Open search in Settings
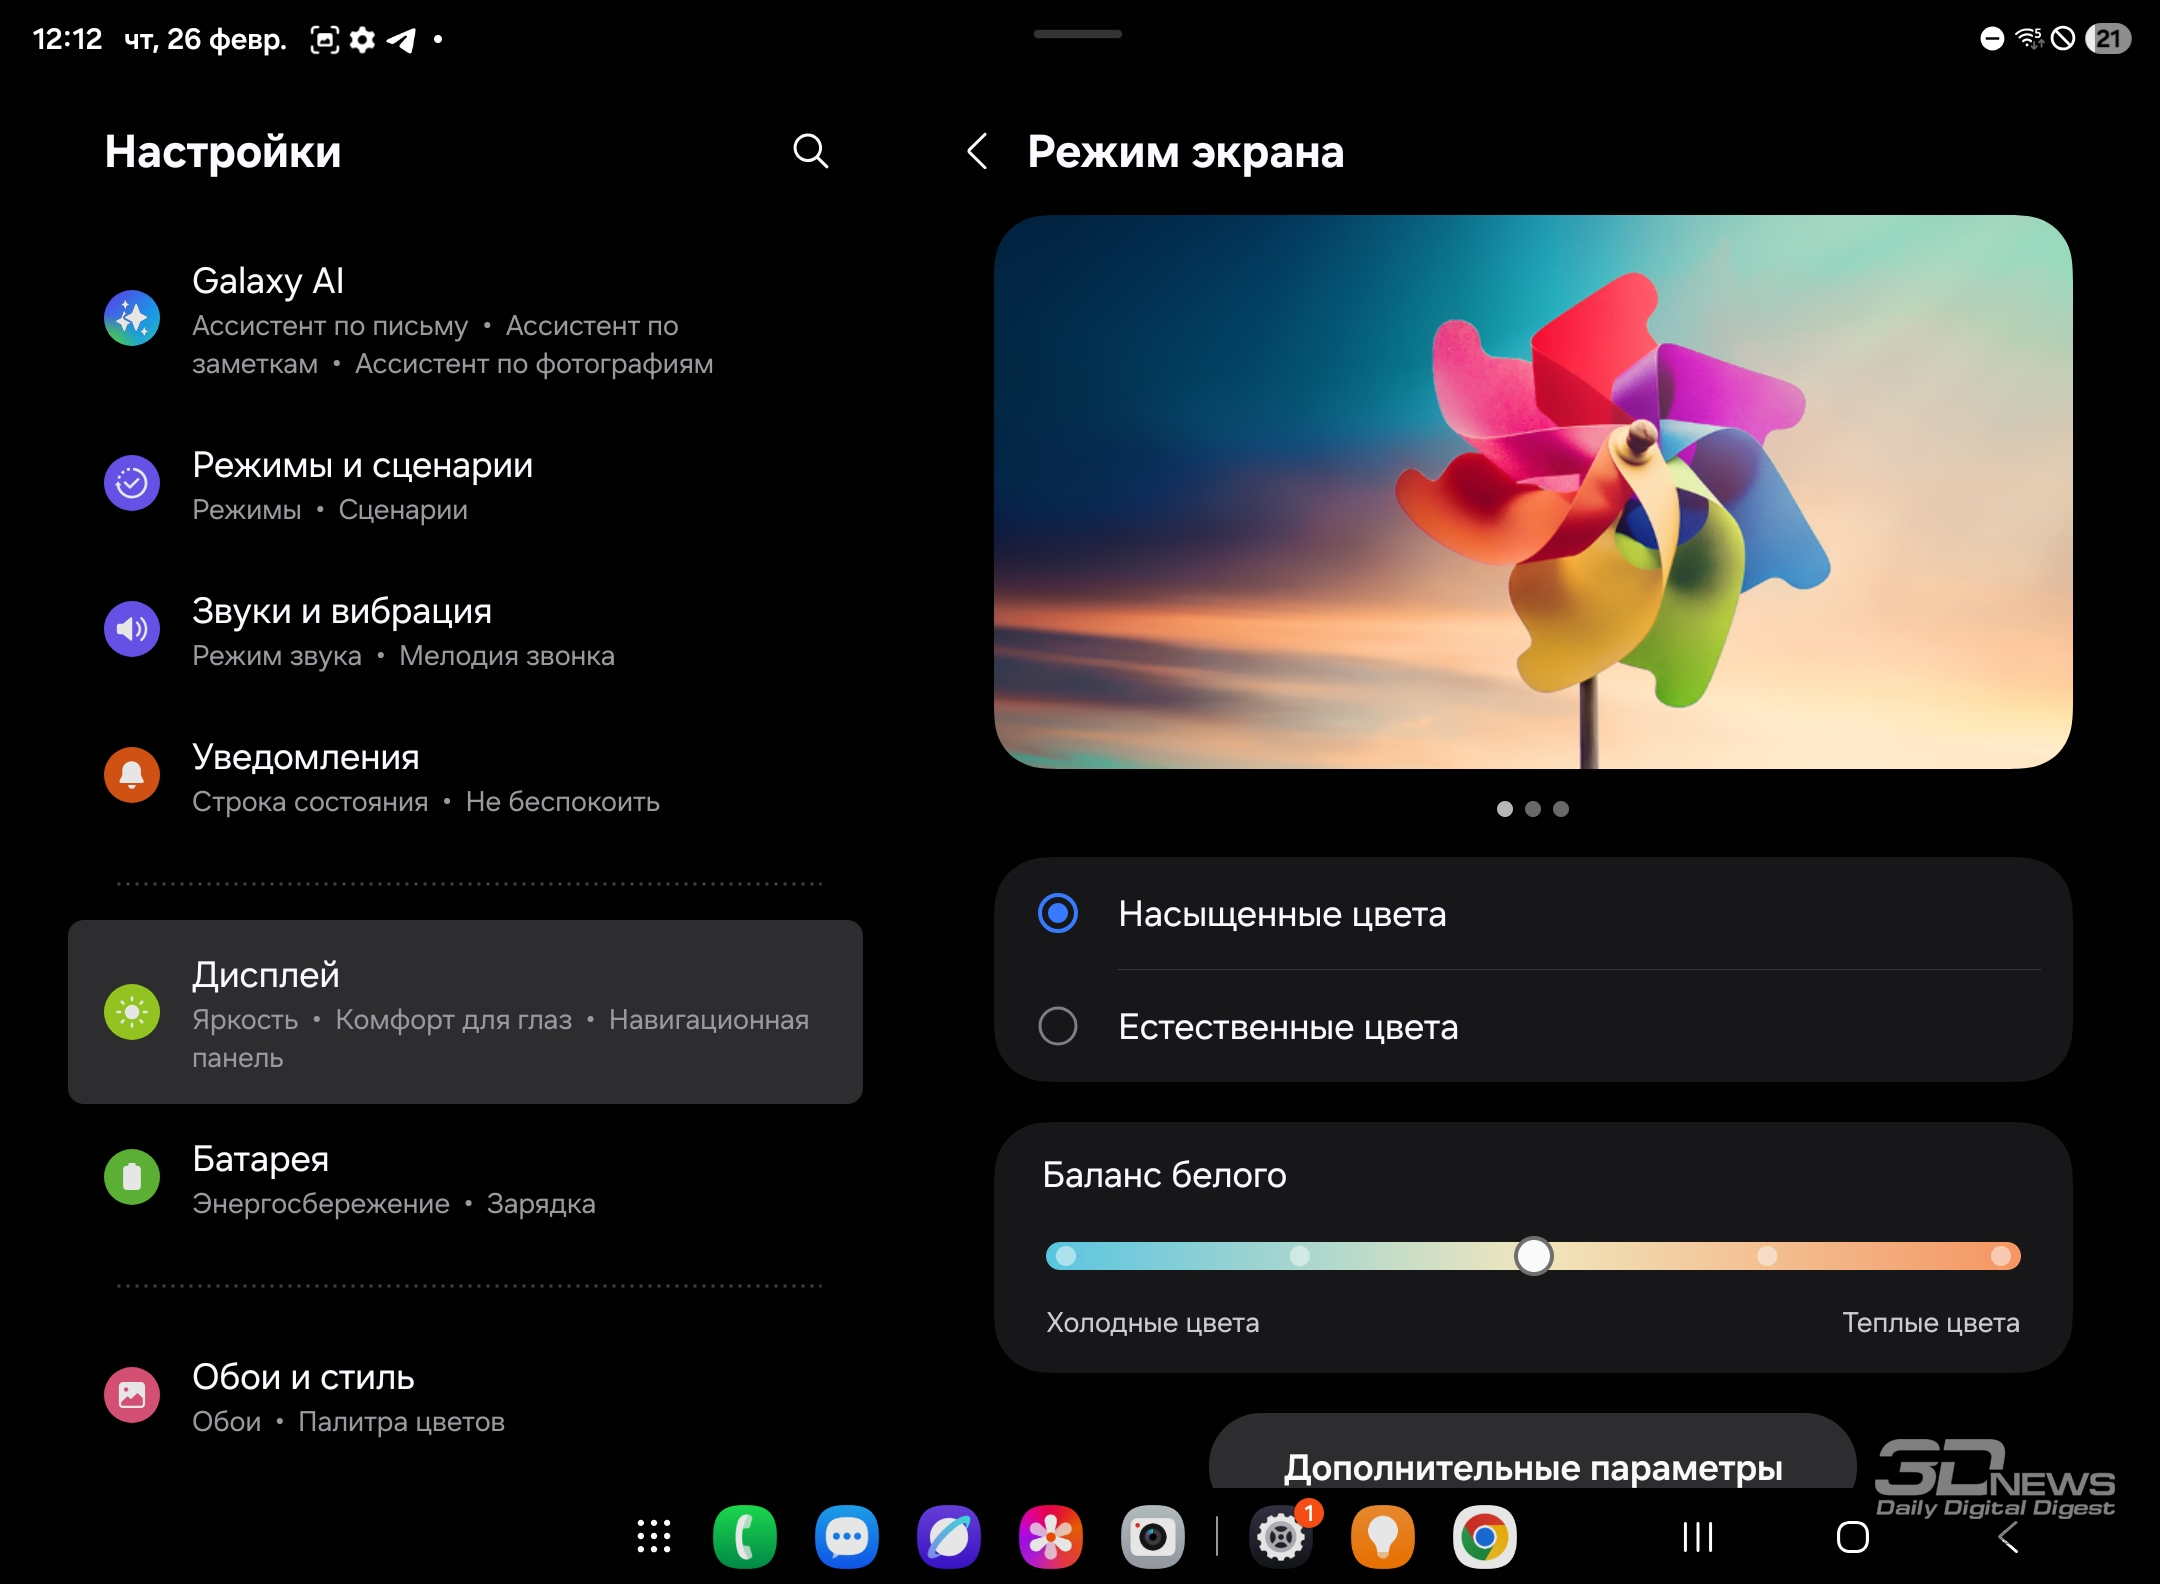This screenshot has height=1584, width=2160. [x=810, y=152]
